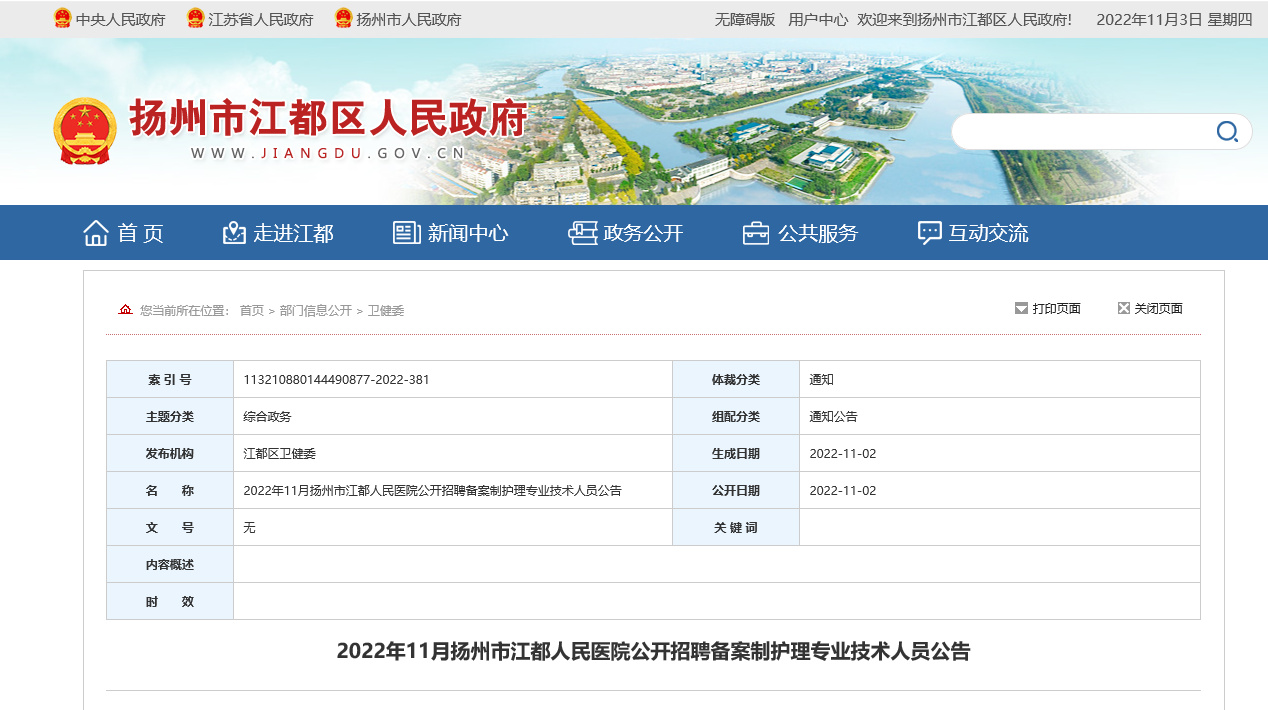Viewport: 1268px width, 710px height.
Task: Open the 新闻中心 navigation menu
Action: point(468,233)
